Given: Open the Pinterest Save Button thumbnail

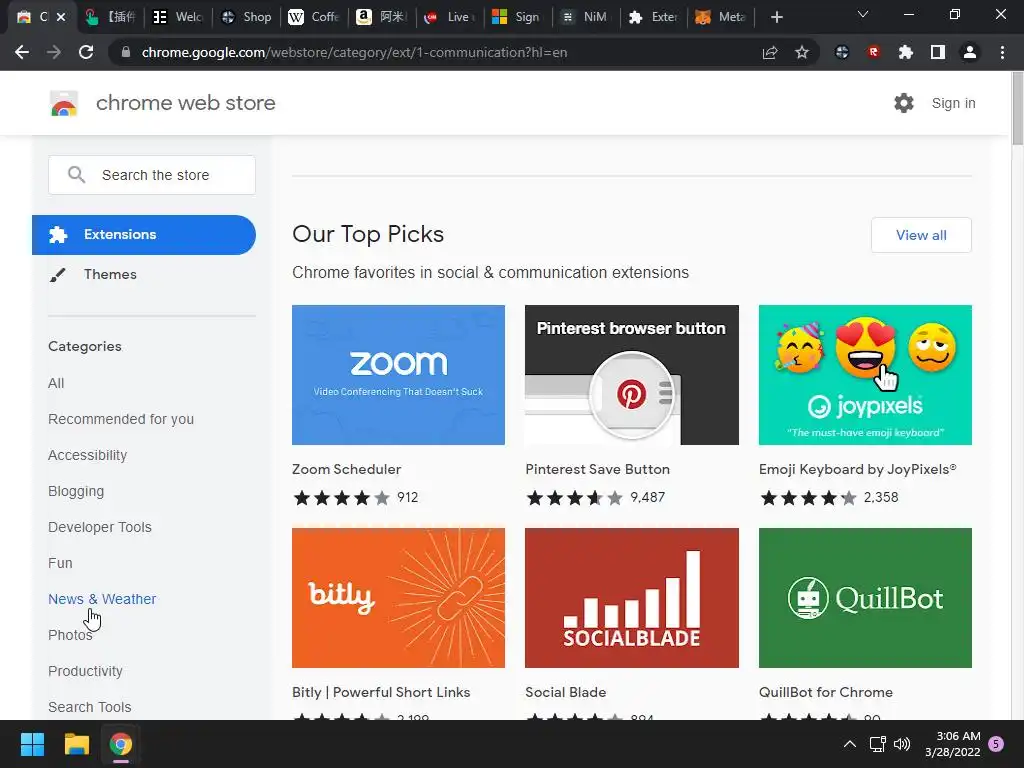Looking at the screenshot, I should click(x=632, y=375).
